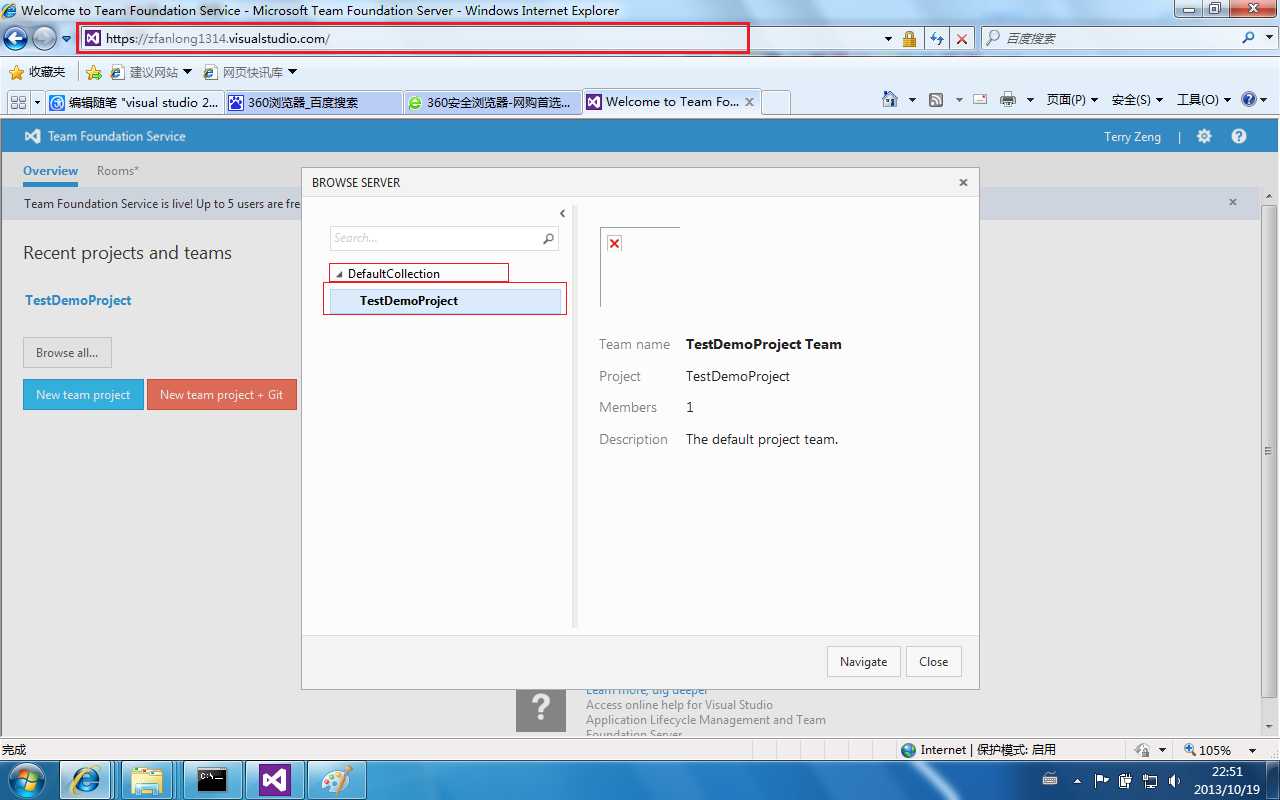Click the large question mark help tile

541,708
